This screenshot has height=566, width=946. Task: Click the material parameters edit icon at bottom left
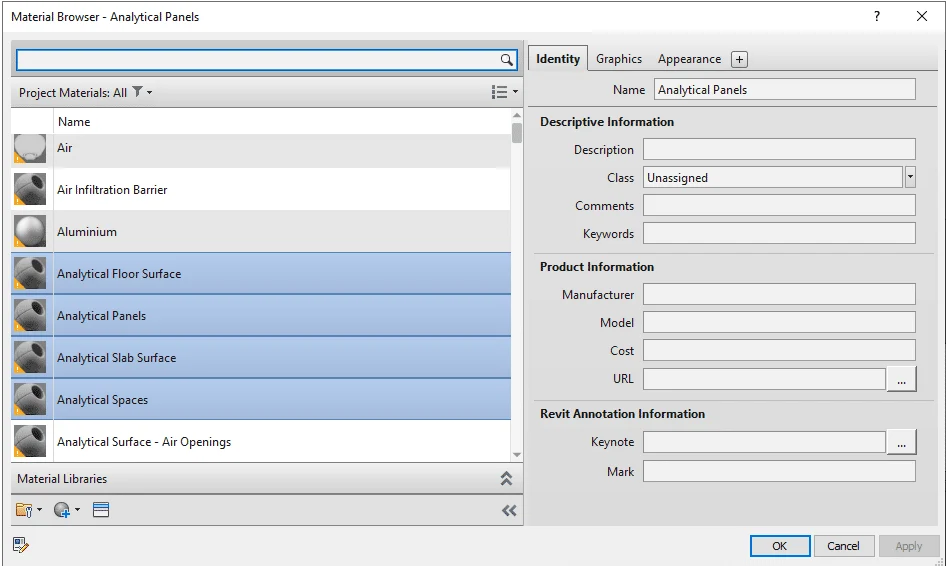coord(21,545)
